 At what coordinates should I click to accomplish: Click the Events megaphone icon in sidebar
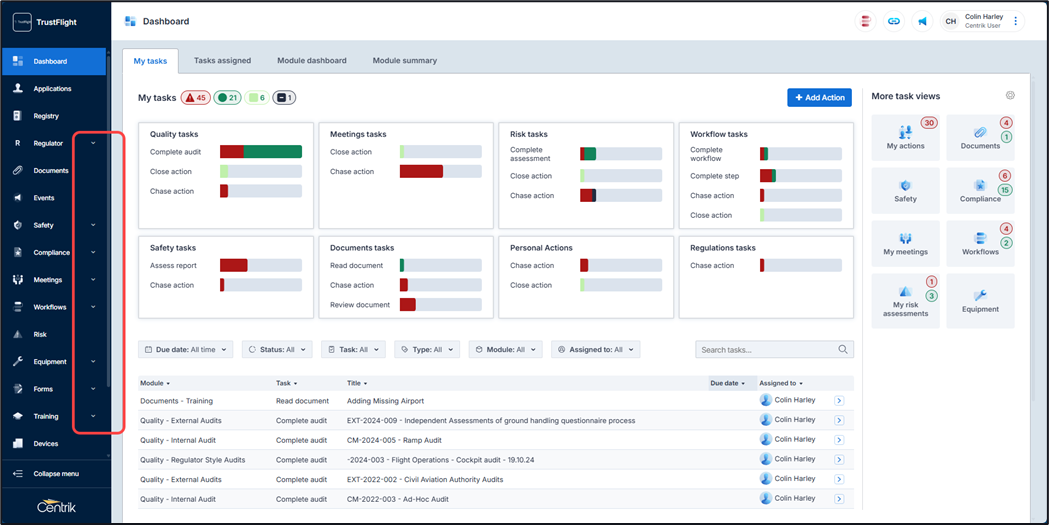18,198
